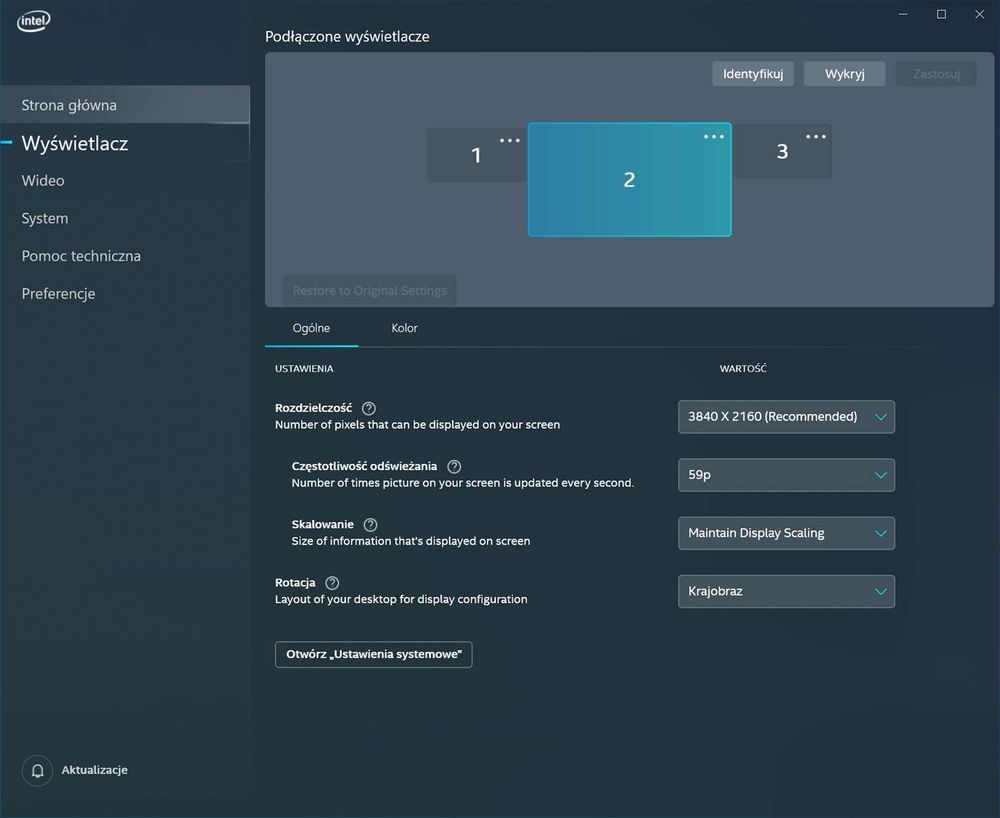Select the Ogólne tab
Image resolution: width=1000 pixels, height=818 pixels.
click(311, 328)
